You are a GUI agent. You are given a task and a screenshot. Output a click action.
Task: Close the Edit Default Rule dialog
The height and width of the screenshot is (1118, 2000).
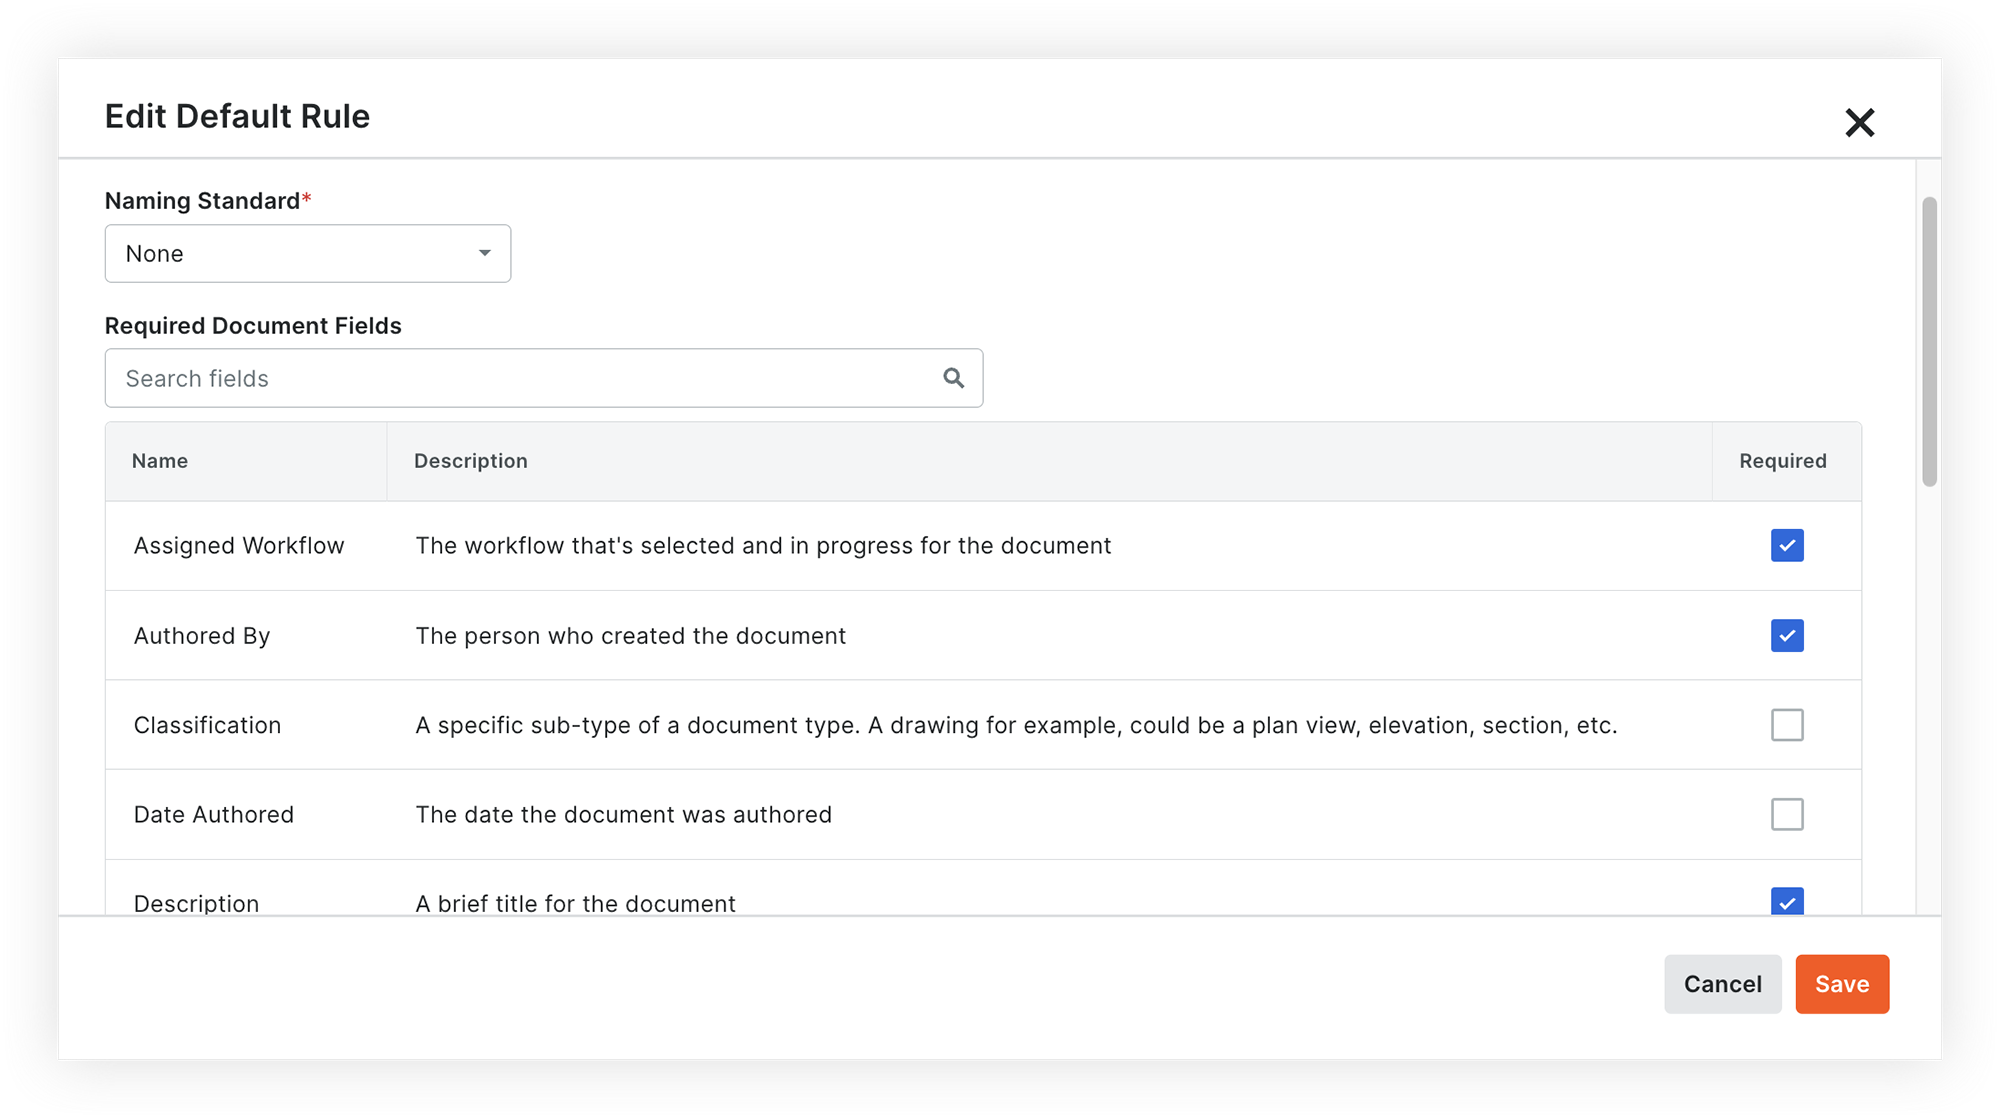coord(1859,123)
